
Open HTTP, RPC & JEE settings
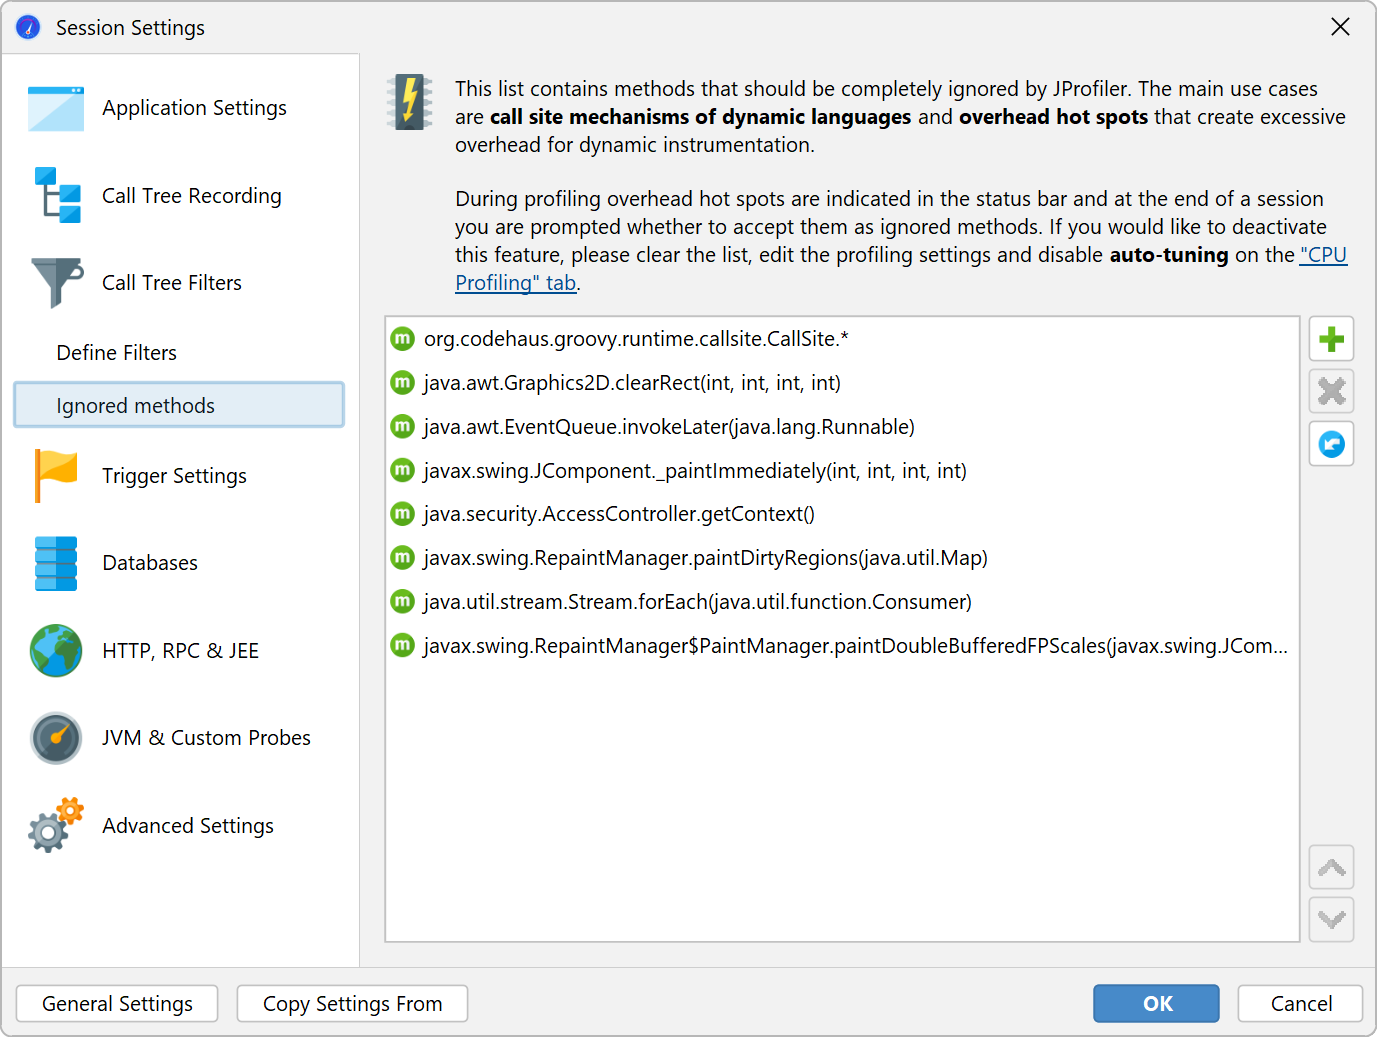point(180,650)
